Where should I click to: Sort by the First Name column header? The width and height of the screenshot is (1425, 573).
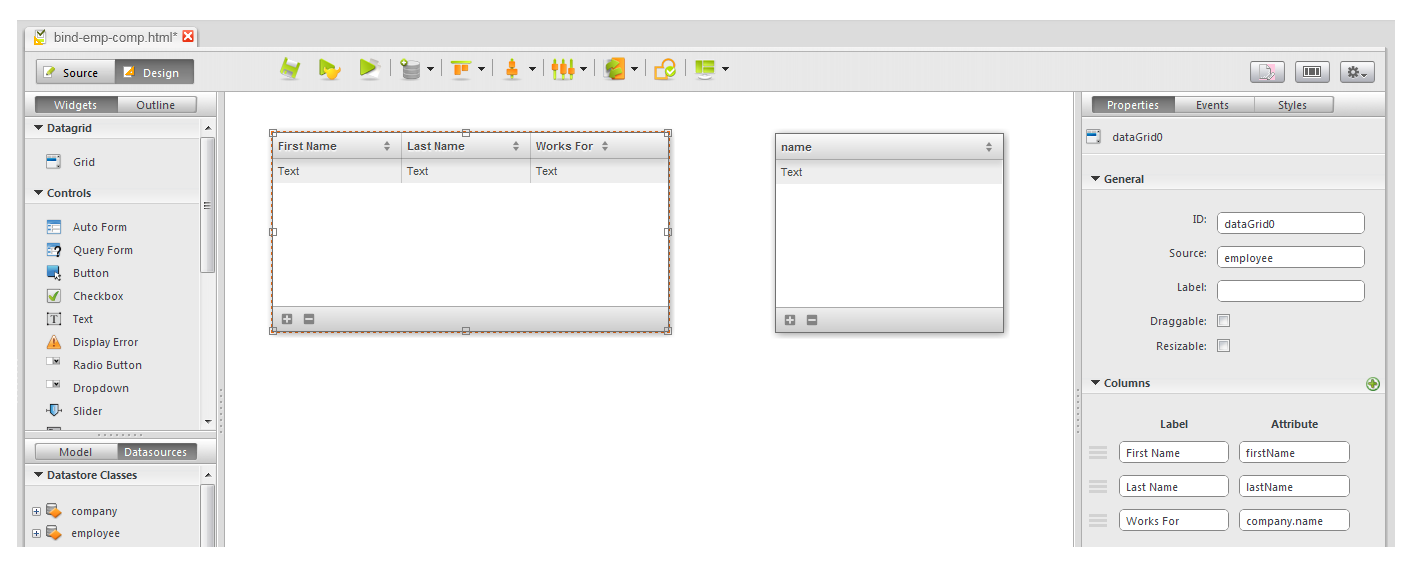336,146
